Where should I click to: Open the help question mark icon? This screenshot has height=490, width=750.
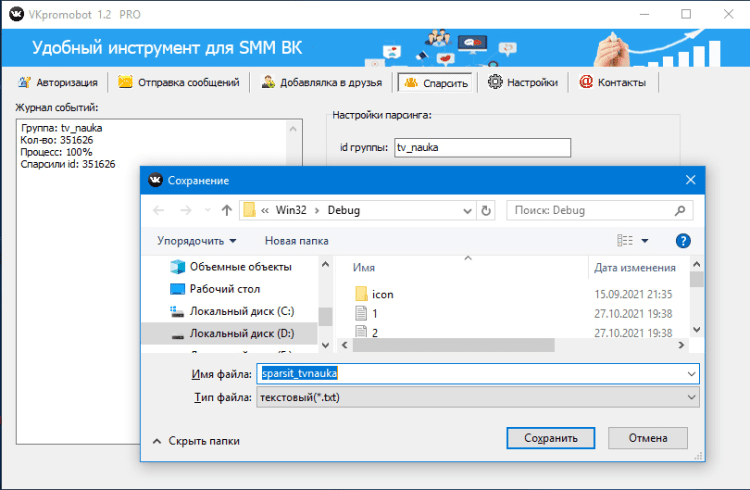683,241
